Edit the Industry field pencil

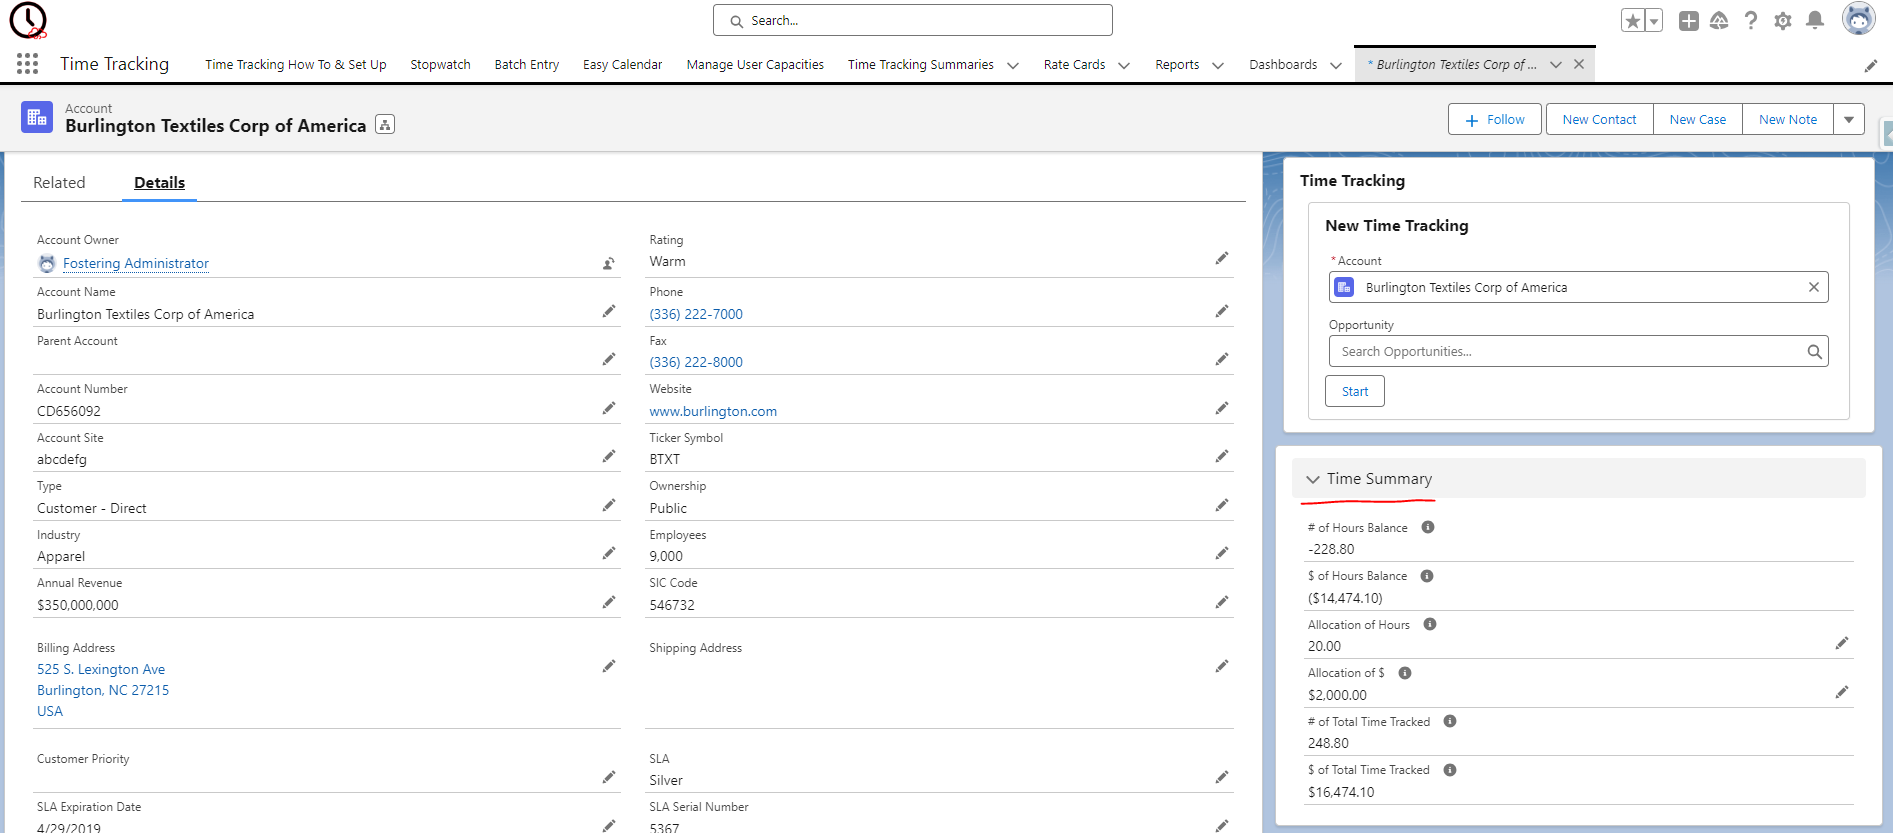tap(608, 553)
